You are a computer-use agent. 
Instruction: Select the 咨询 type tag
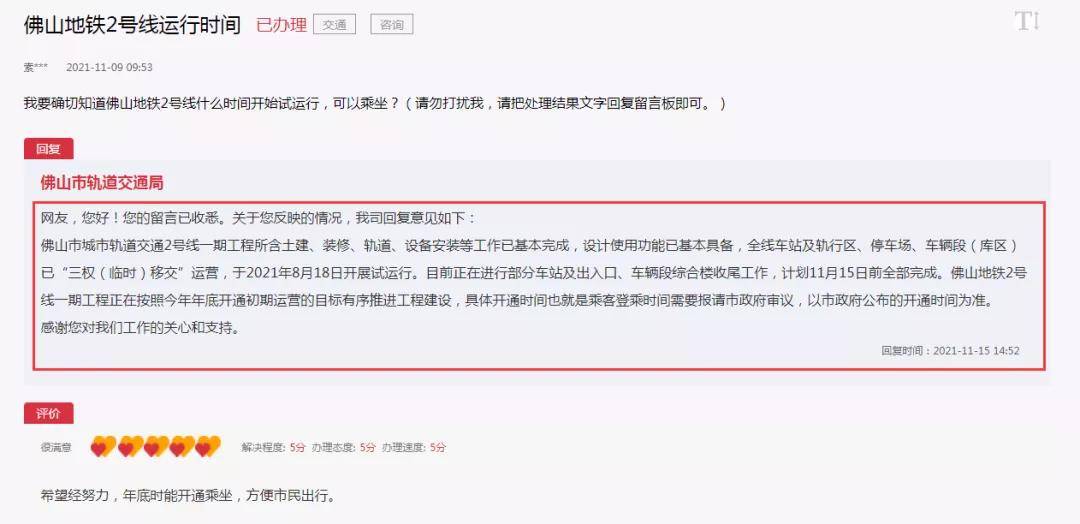tap(392, 25)
